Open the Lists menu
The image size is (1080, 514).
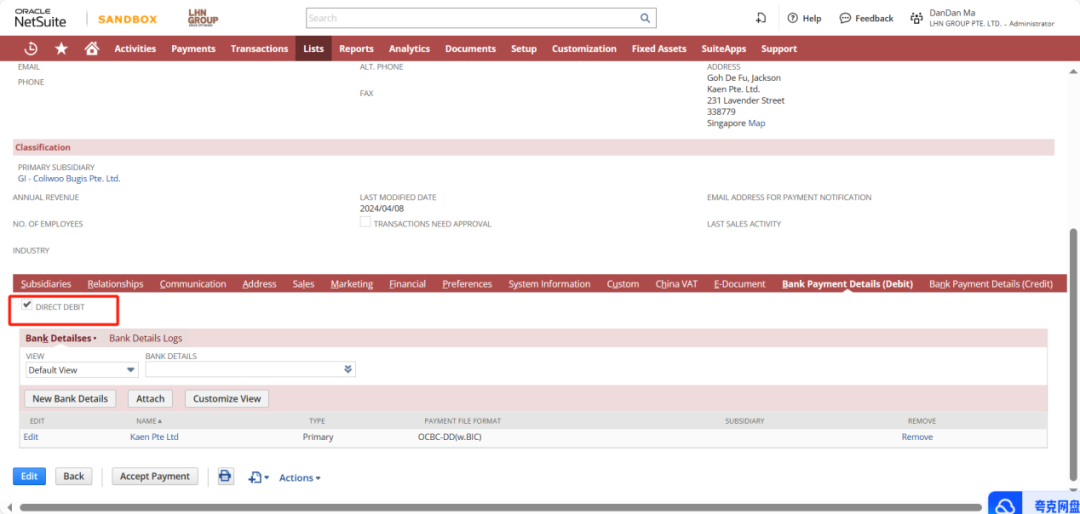313,49
